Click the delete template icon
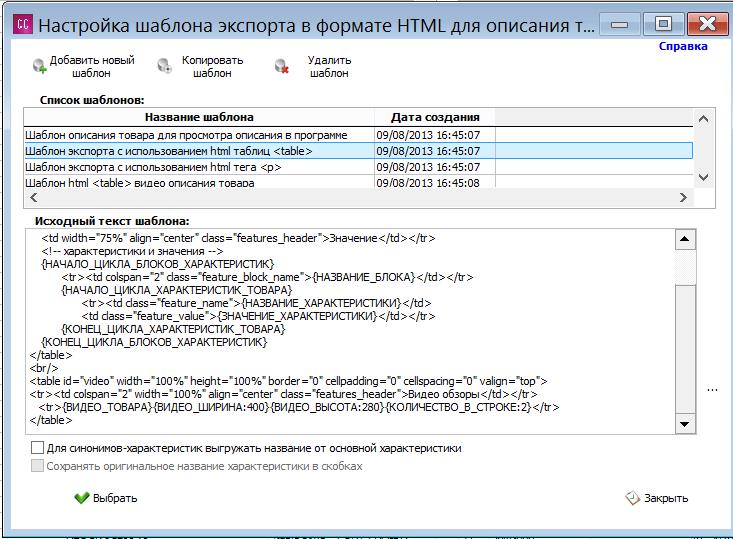Screen dimensions: 733x539 (x=281, y=66)
